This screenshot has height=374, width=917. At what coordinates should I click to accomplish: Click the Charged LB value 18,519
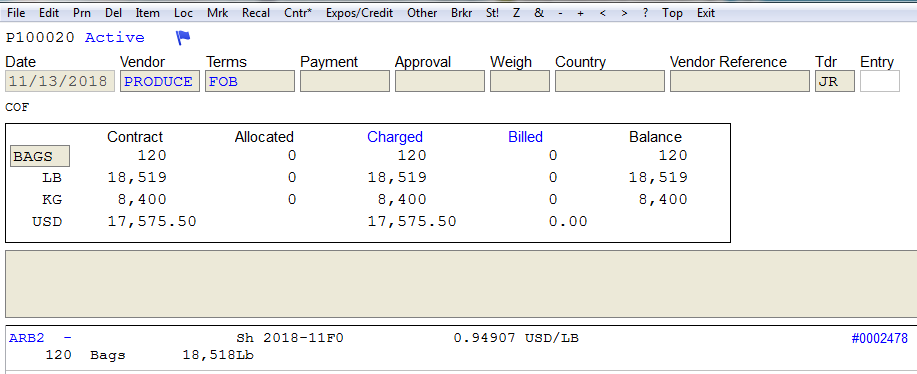397,177
